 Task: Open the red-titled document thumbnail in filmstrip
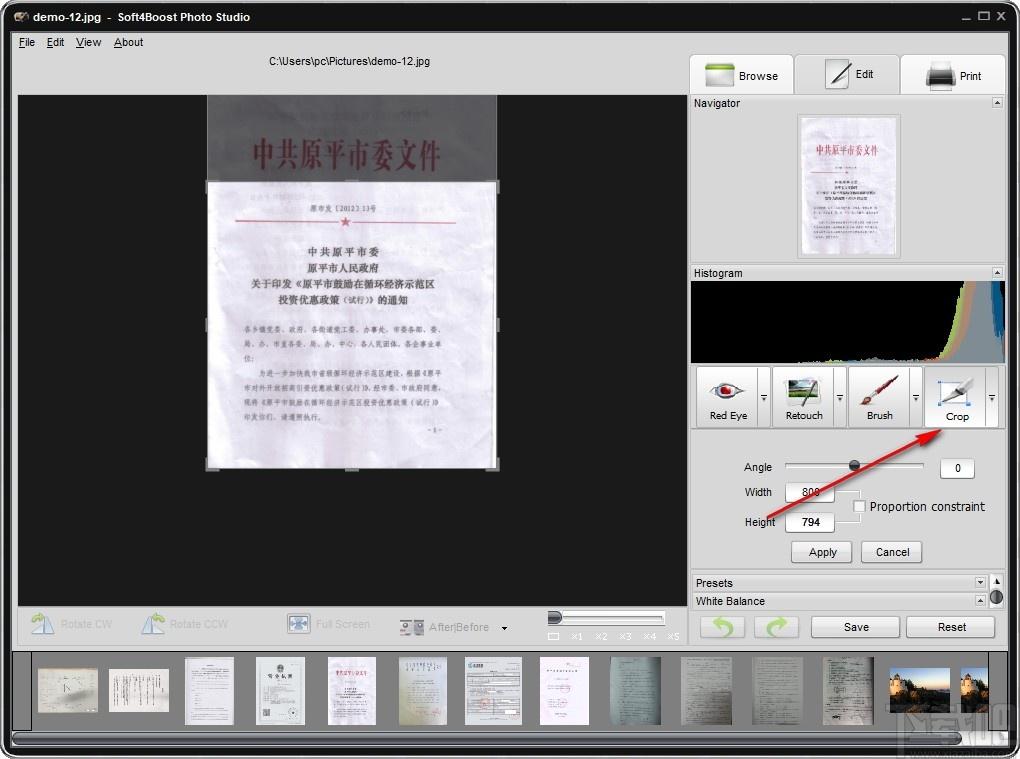351,691
